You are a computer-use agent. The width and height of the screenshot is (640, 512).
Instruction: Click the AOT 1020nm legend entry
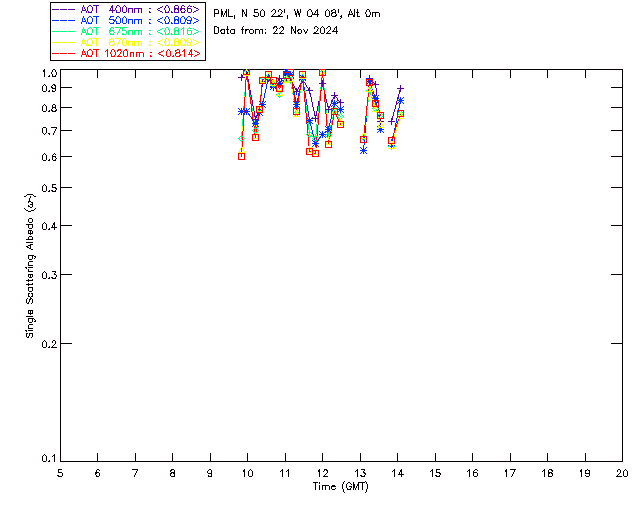coord(126,53)
